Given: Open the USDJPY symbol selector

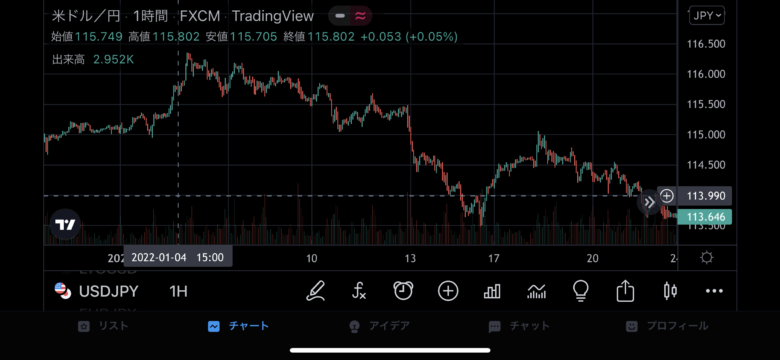Looking at the screenshot, I should [x=97, y=291].
